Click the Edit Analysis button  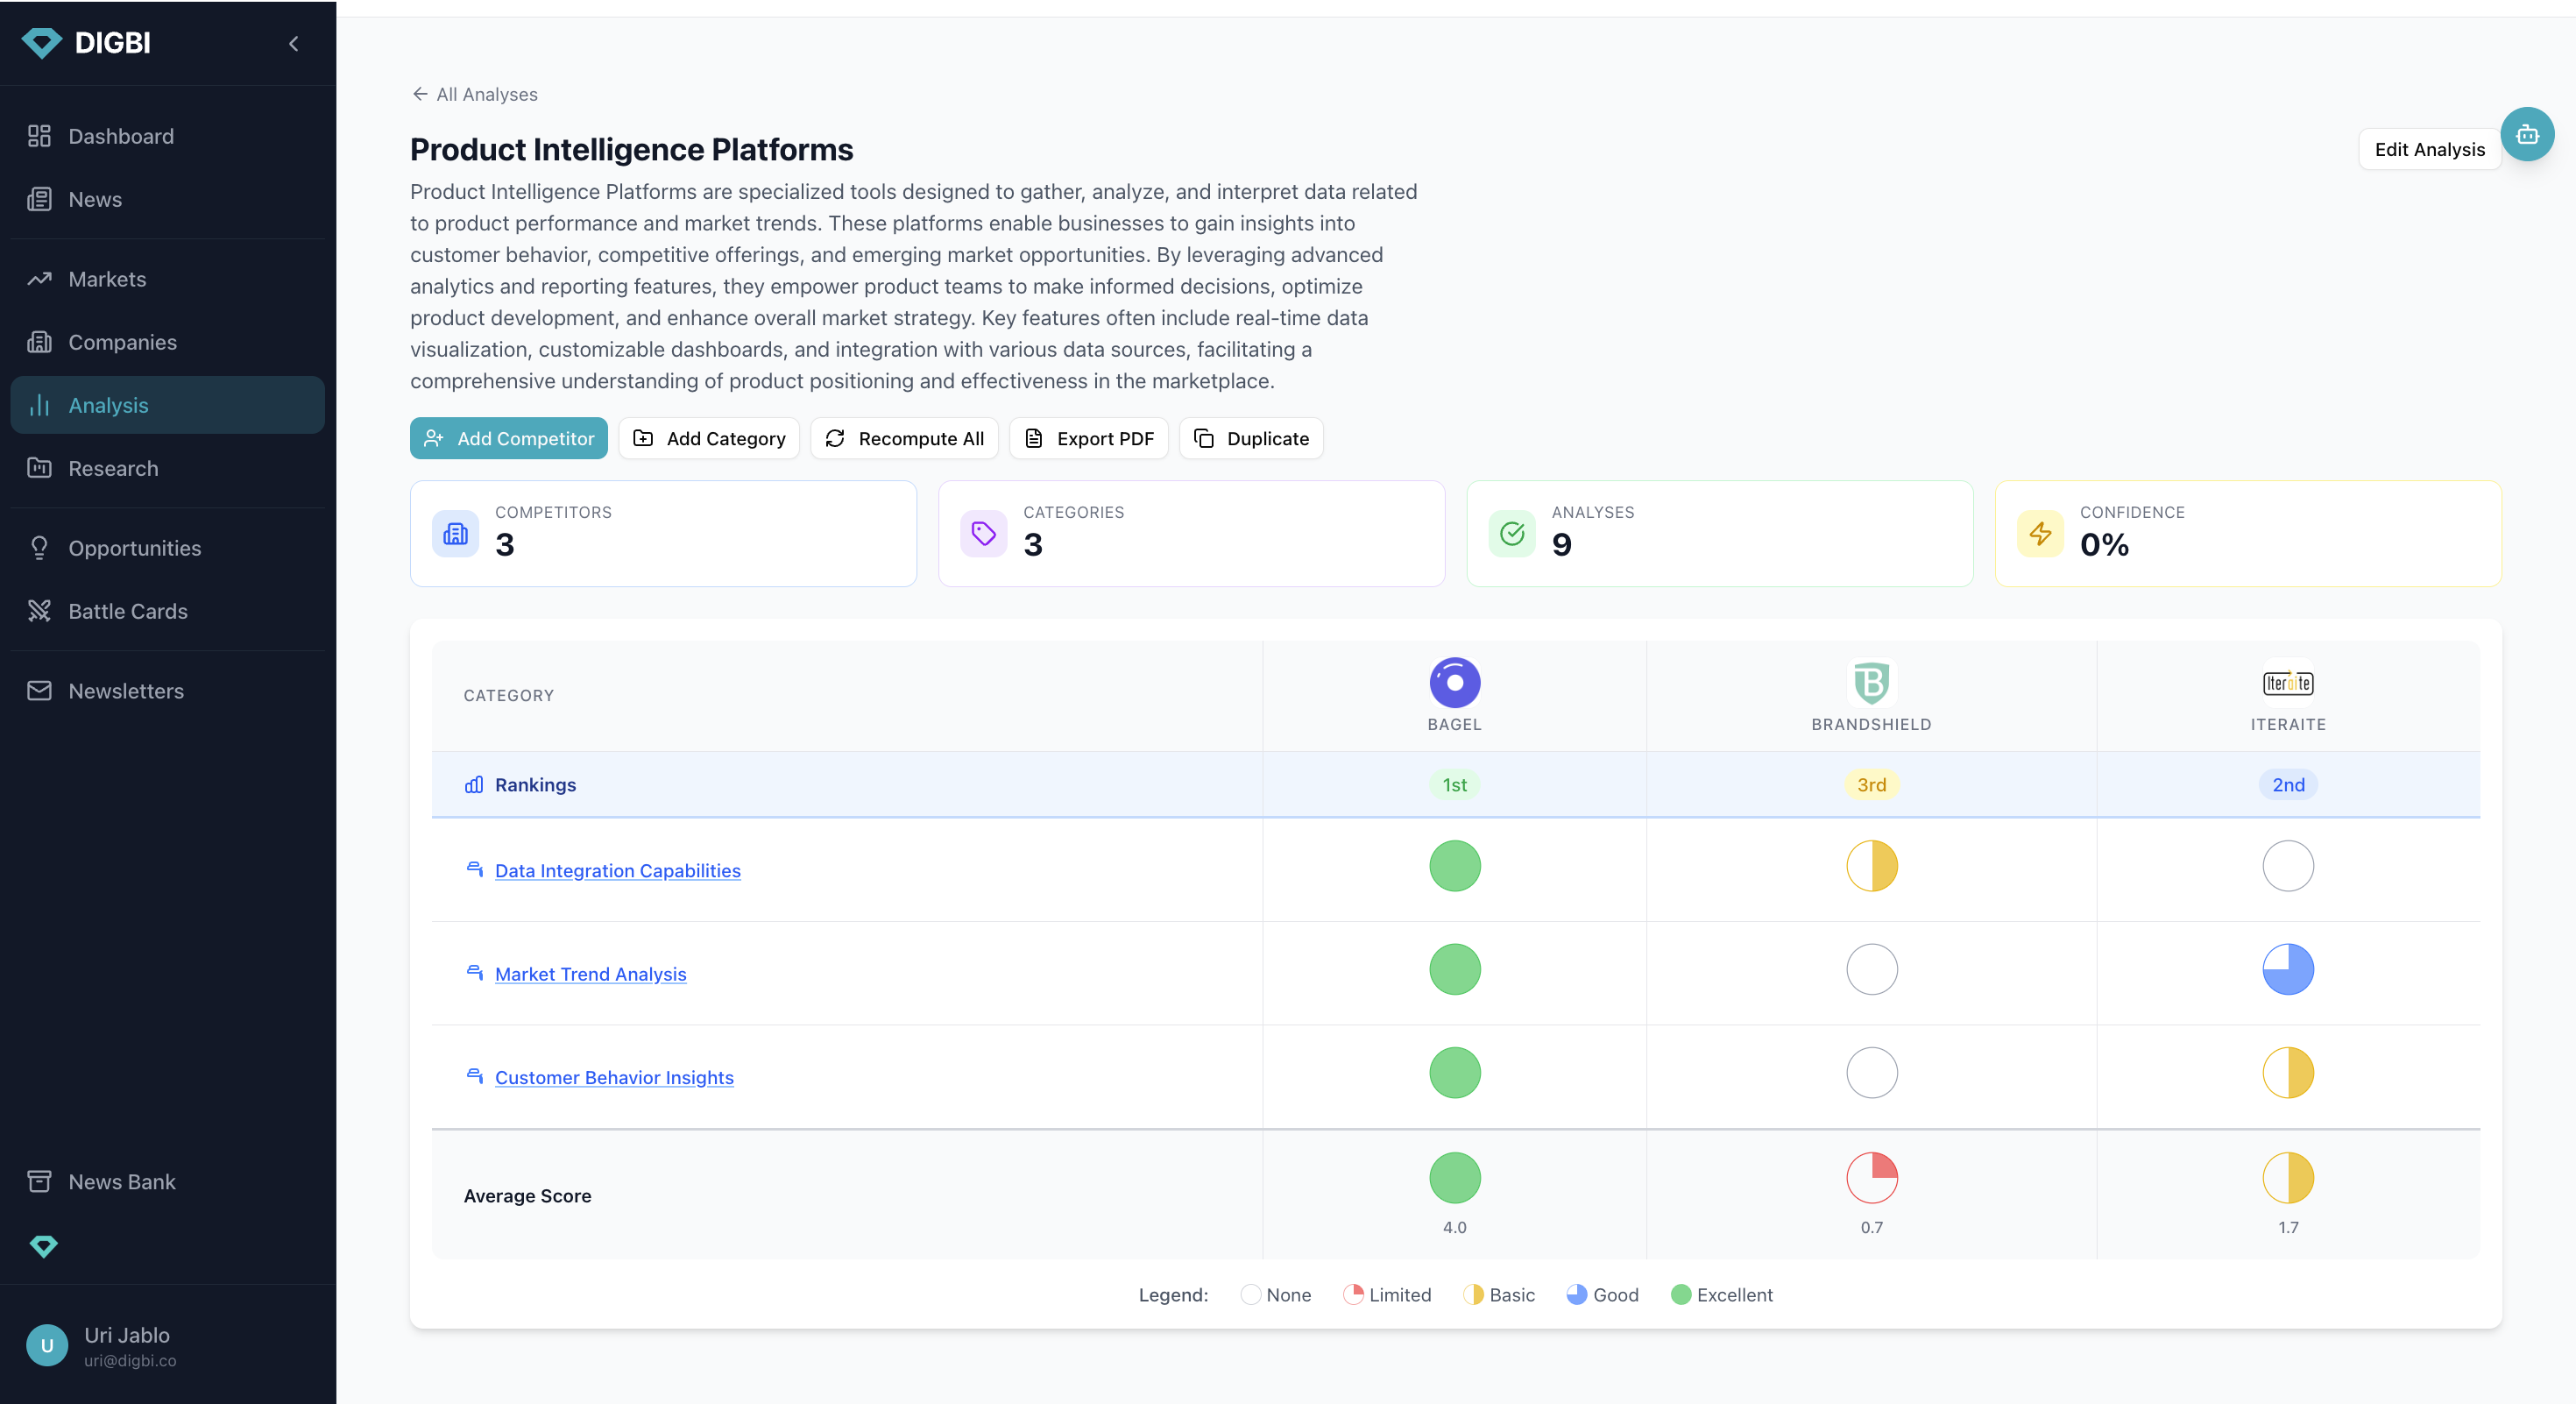pyautogui.click(x=2428, y=149)
